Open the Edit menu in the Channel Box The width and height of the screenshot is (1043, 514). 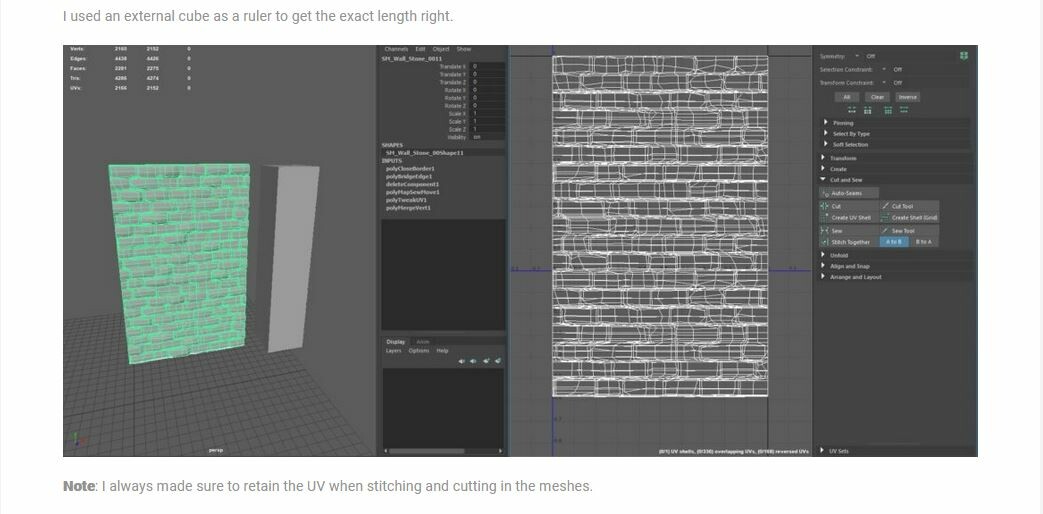pyautogui.click(x=420, y=49)
